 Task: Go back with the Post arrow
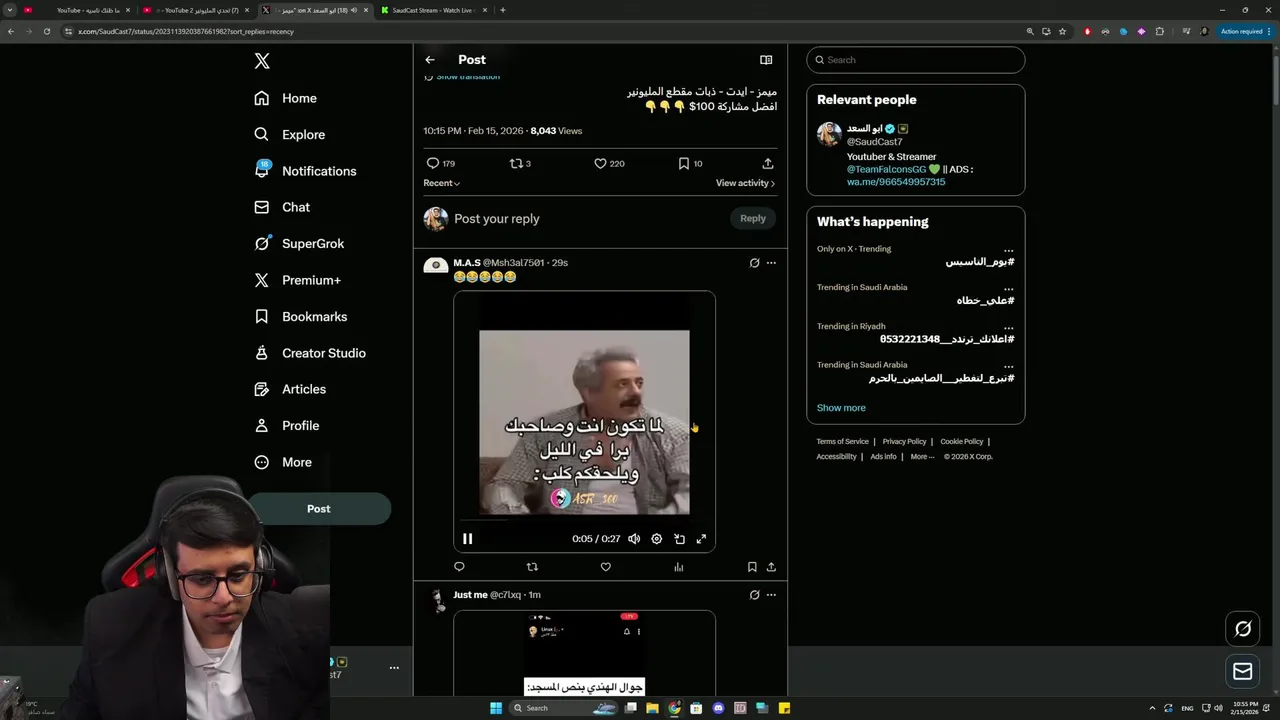coord(430,60)
